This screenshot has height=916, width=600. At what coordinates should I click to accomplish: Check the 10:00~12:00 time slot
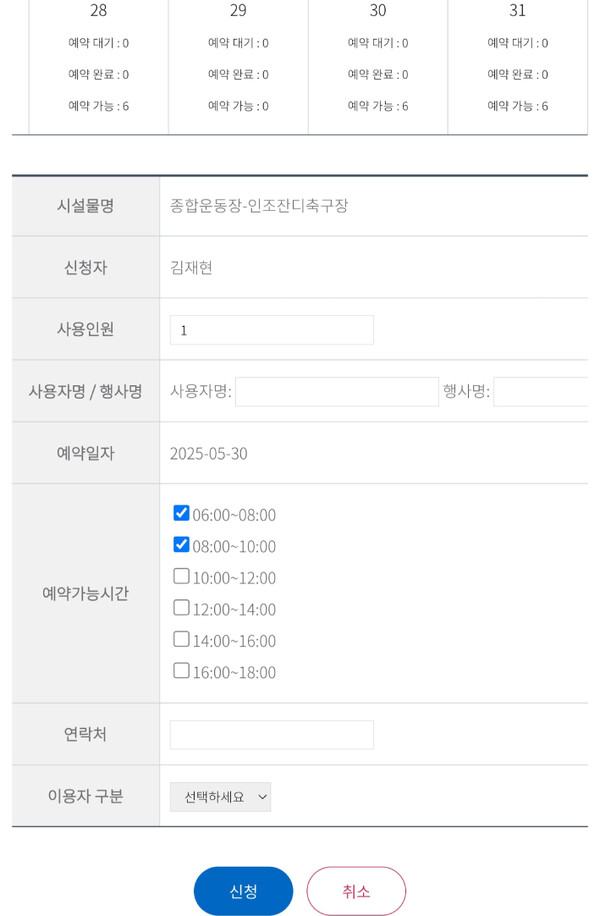pos(180,576)
